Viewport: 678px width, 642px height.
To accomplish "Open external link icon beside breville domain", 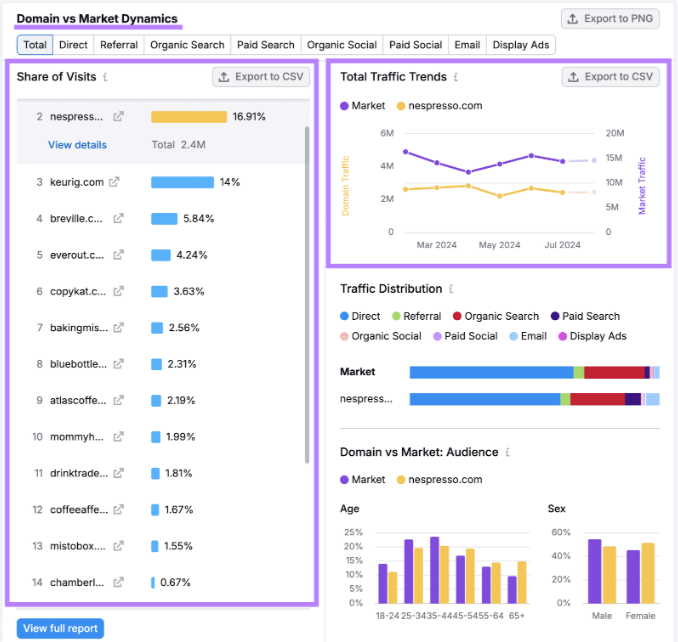I will click(118, 218).
